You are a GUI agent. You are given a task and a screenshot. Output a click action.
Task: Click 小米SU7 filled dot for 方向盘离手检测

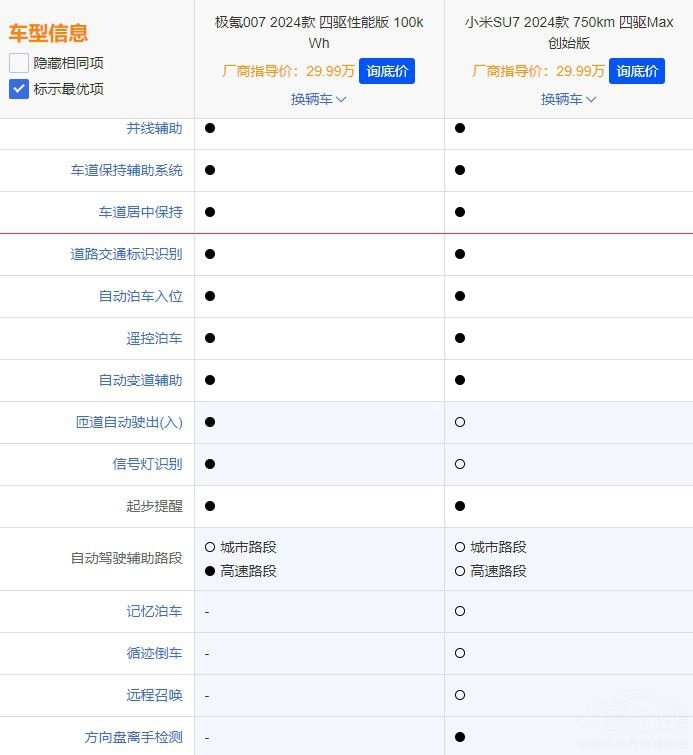(x=460, y=737)
